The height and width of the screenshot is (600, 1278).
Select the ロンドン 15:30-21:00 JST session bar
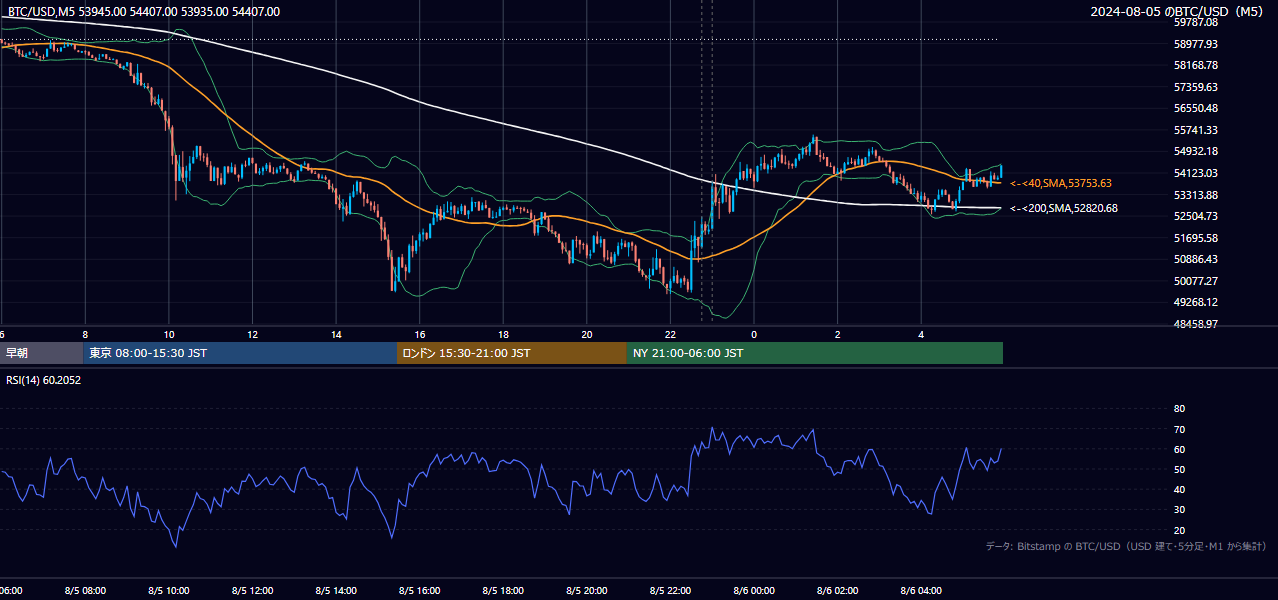coord(512,353)
